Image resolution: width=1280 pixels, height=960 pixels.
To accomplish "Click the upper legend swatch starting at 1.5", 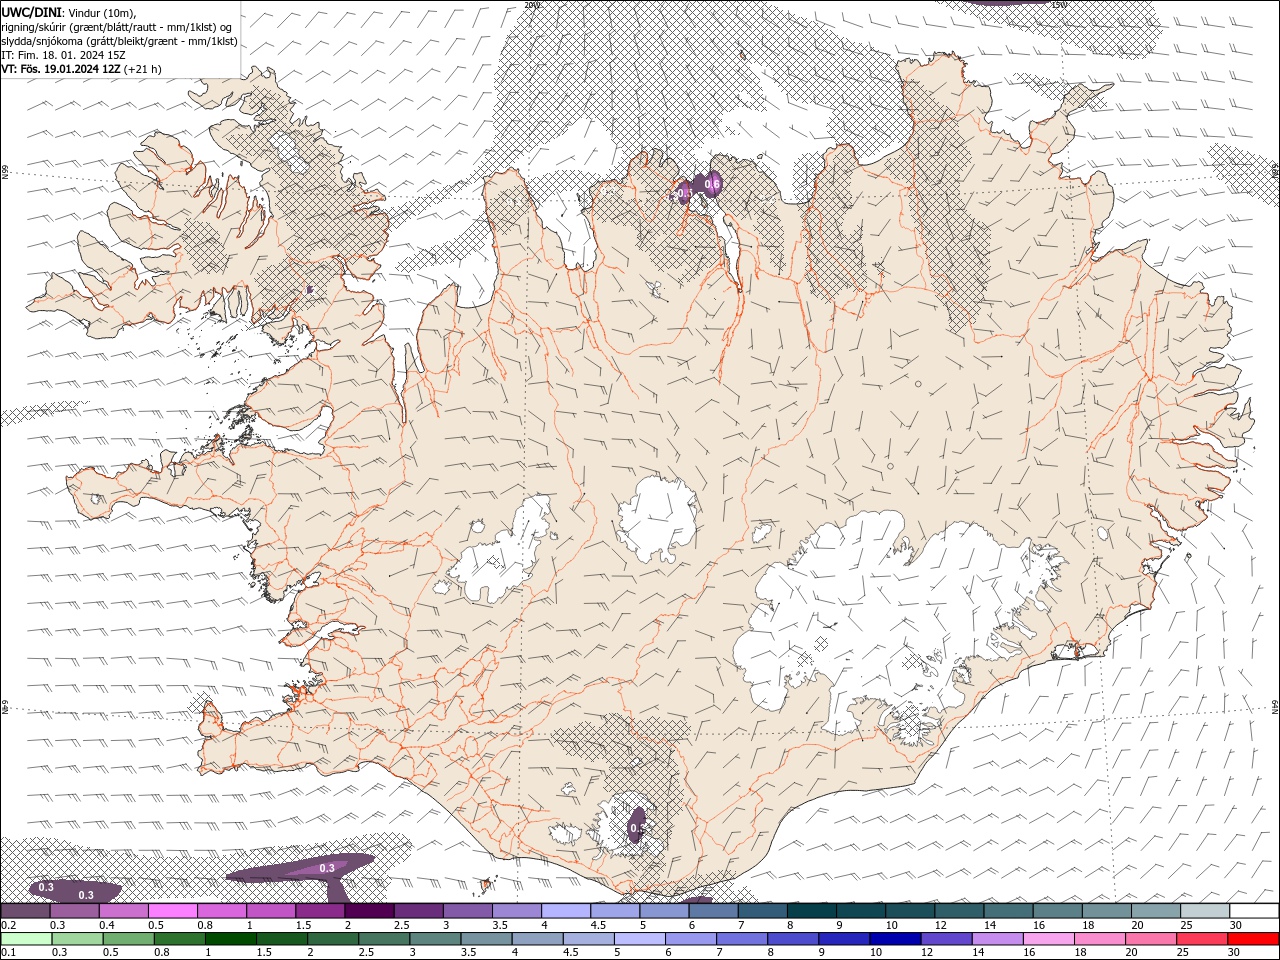I will click(319, 911).
